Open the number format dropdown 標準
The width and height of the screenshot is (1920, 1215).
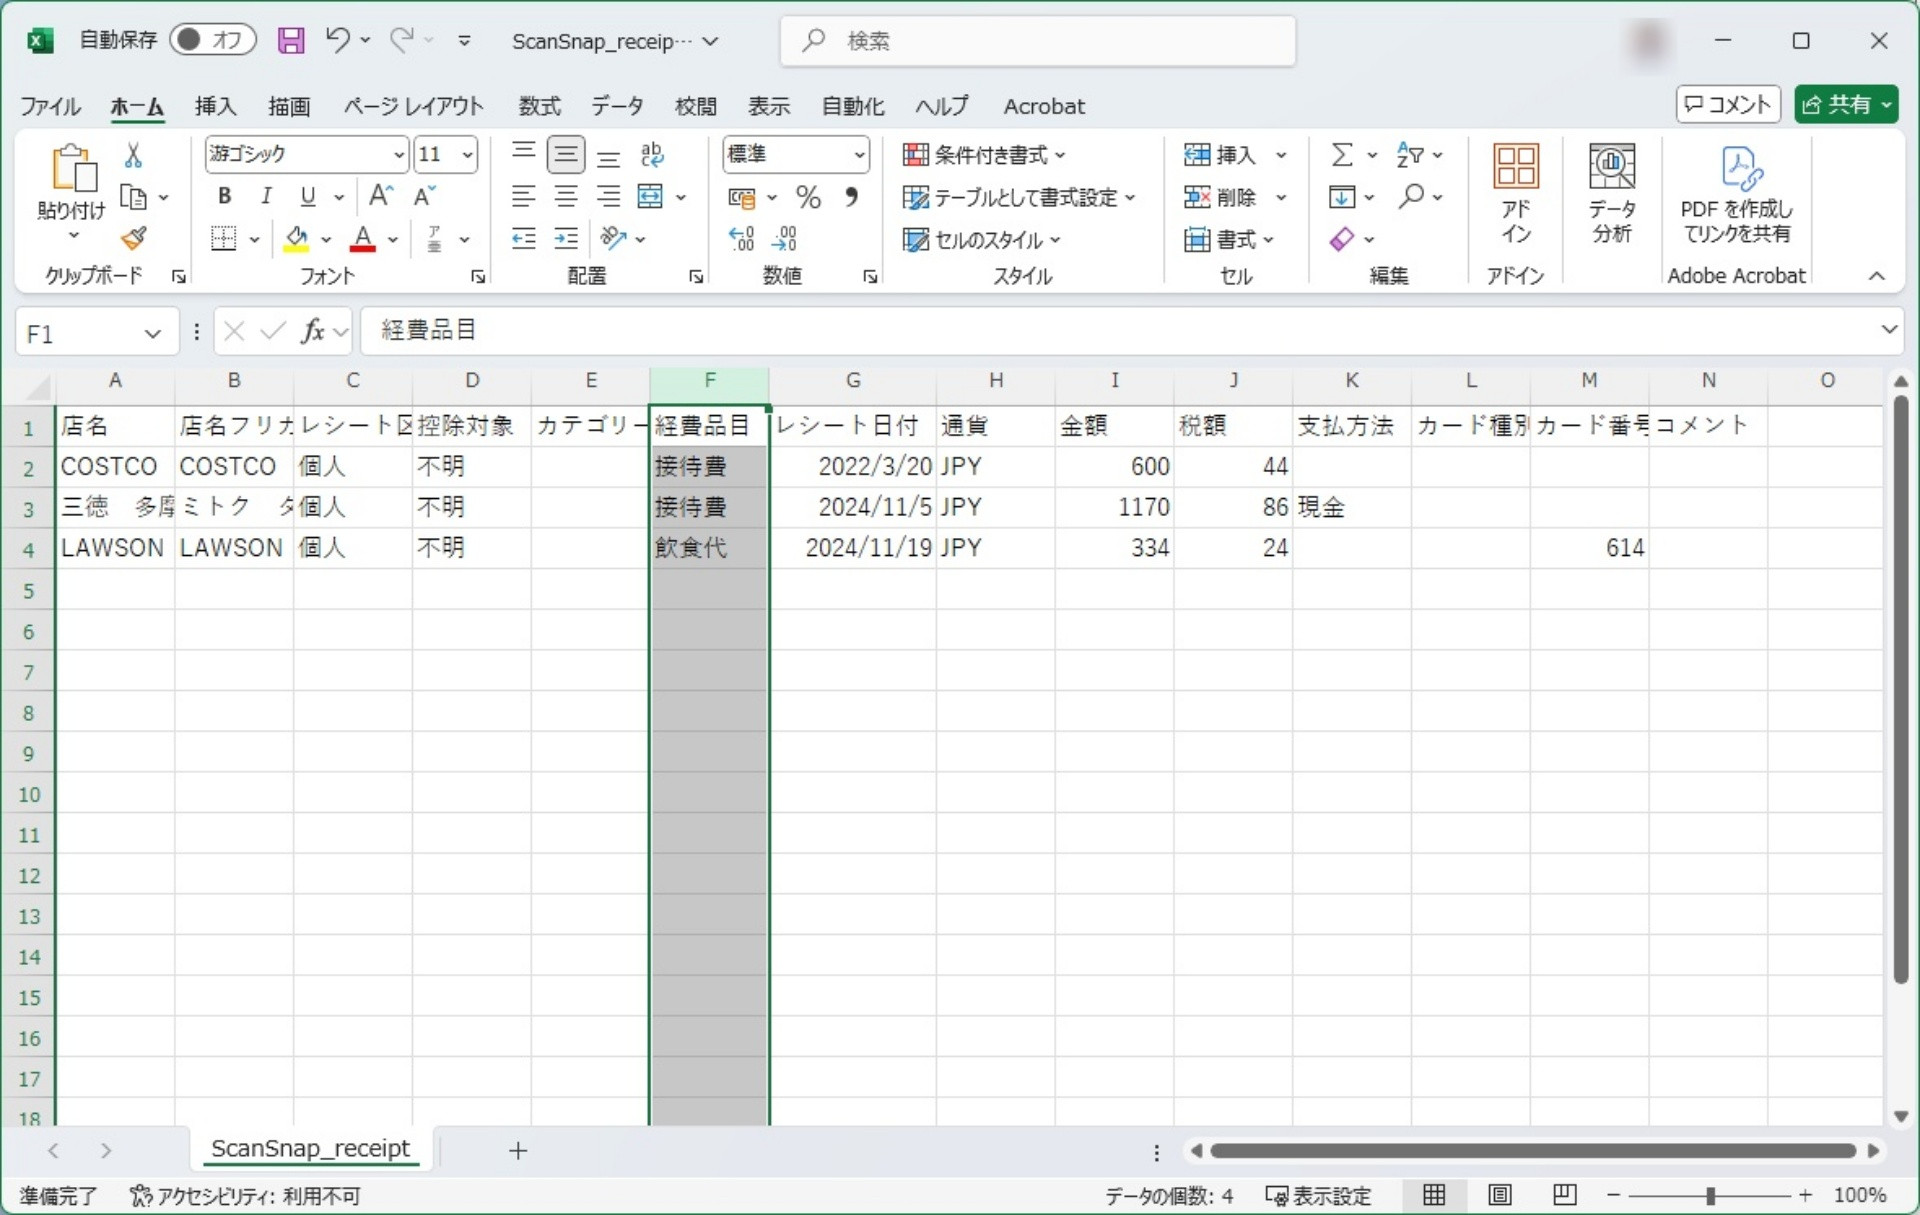(859, 155)
